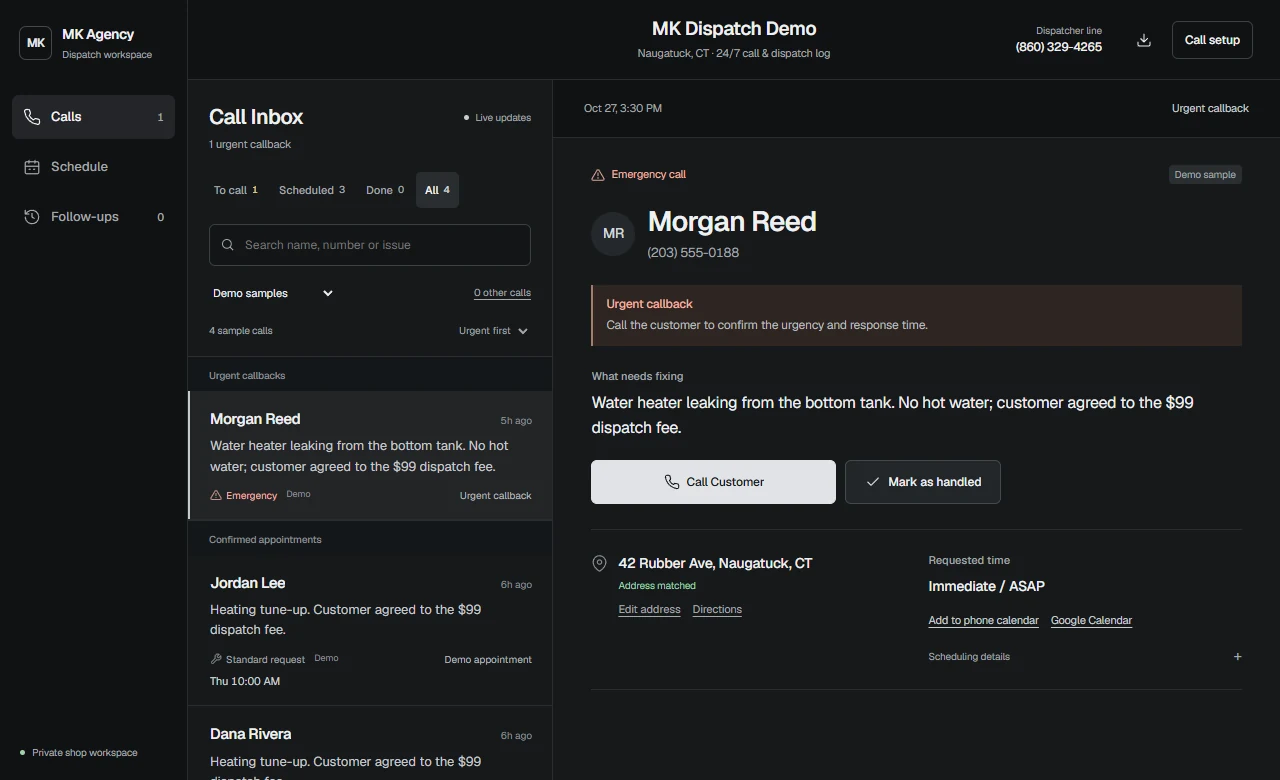Screen dimensions: 1280x780
Task: Click the phone icon beside Calls
Action: point(32,117)
